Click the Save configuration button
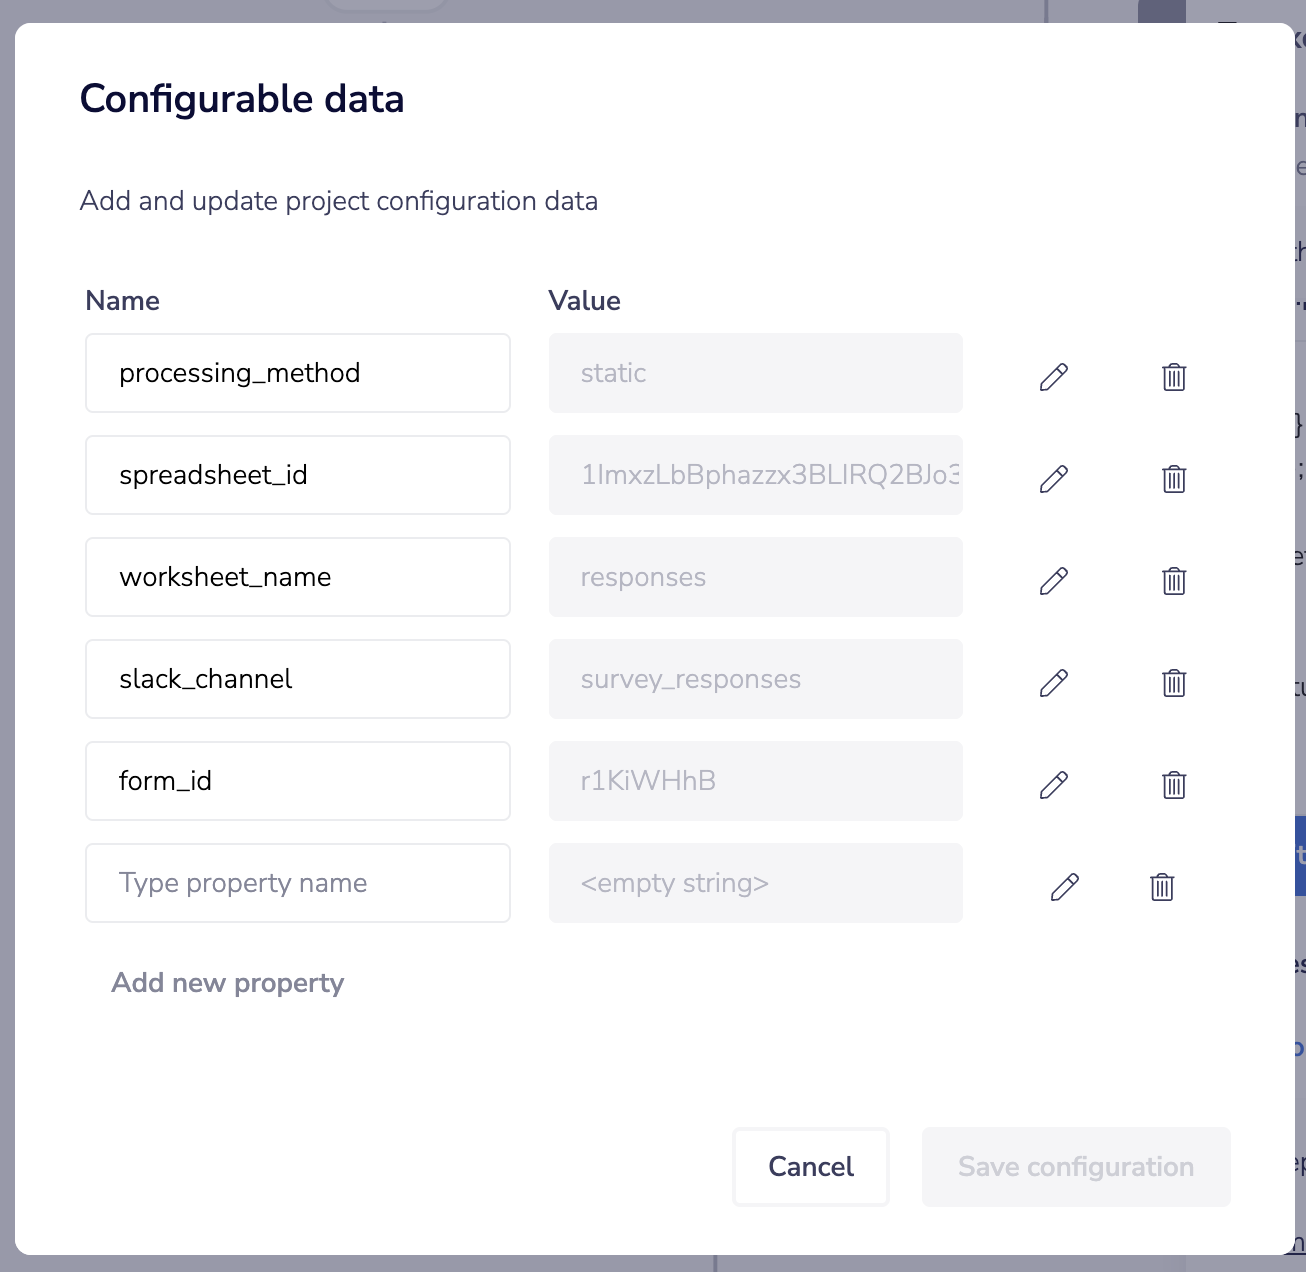 tap(1075, 1167)
